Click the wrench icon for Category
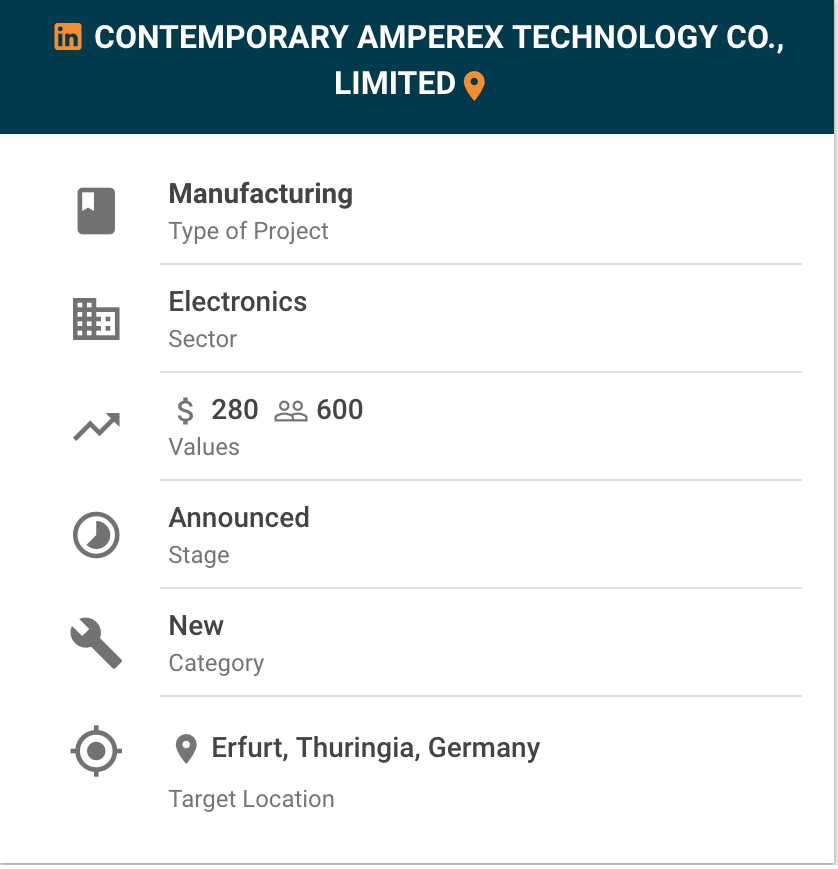Viewport: 838px width, 869px height. (96, 643)
